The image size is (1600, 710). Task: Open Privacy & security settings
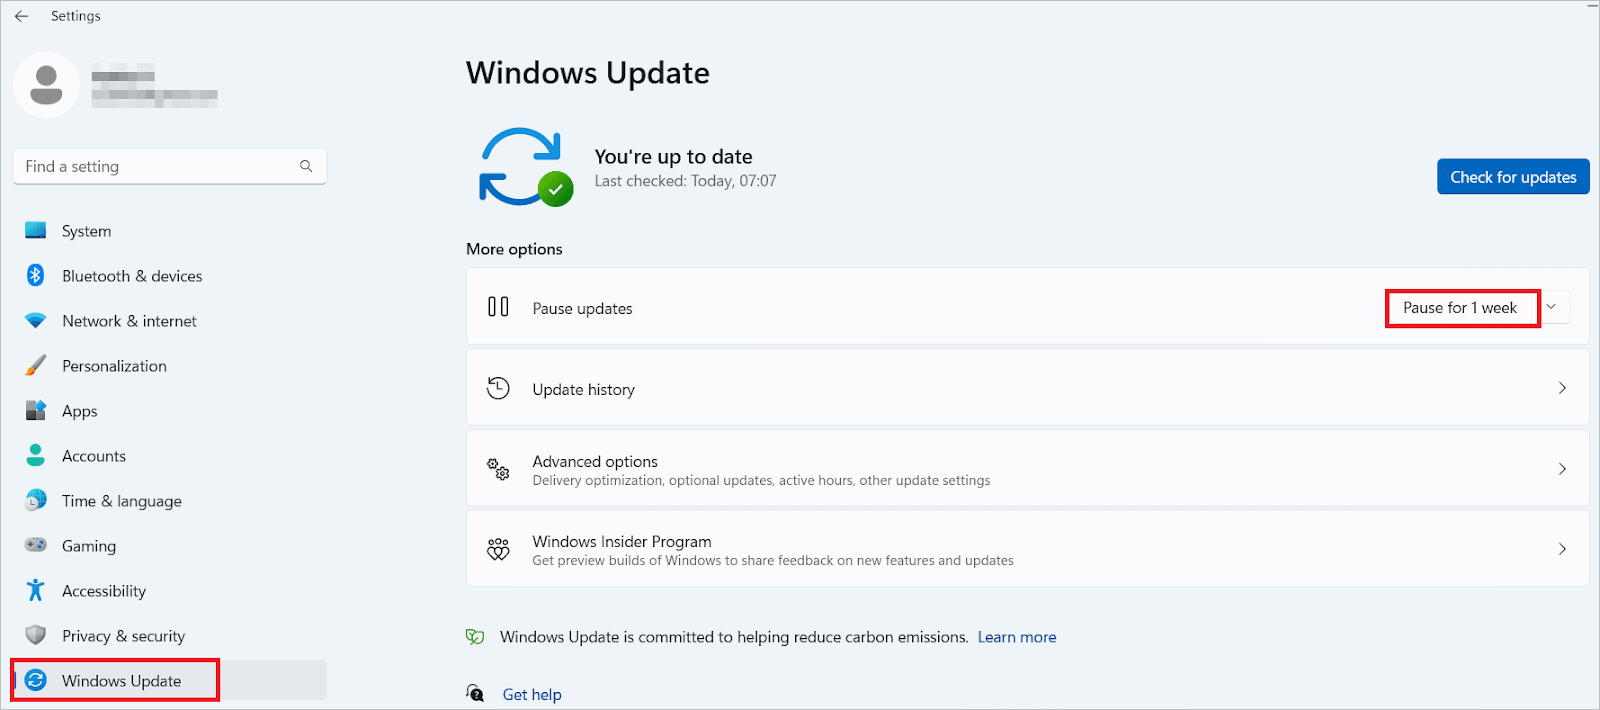(170, 636)
